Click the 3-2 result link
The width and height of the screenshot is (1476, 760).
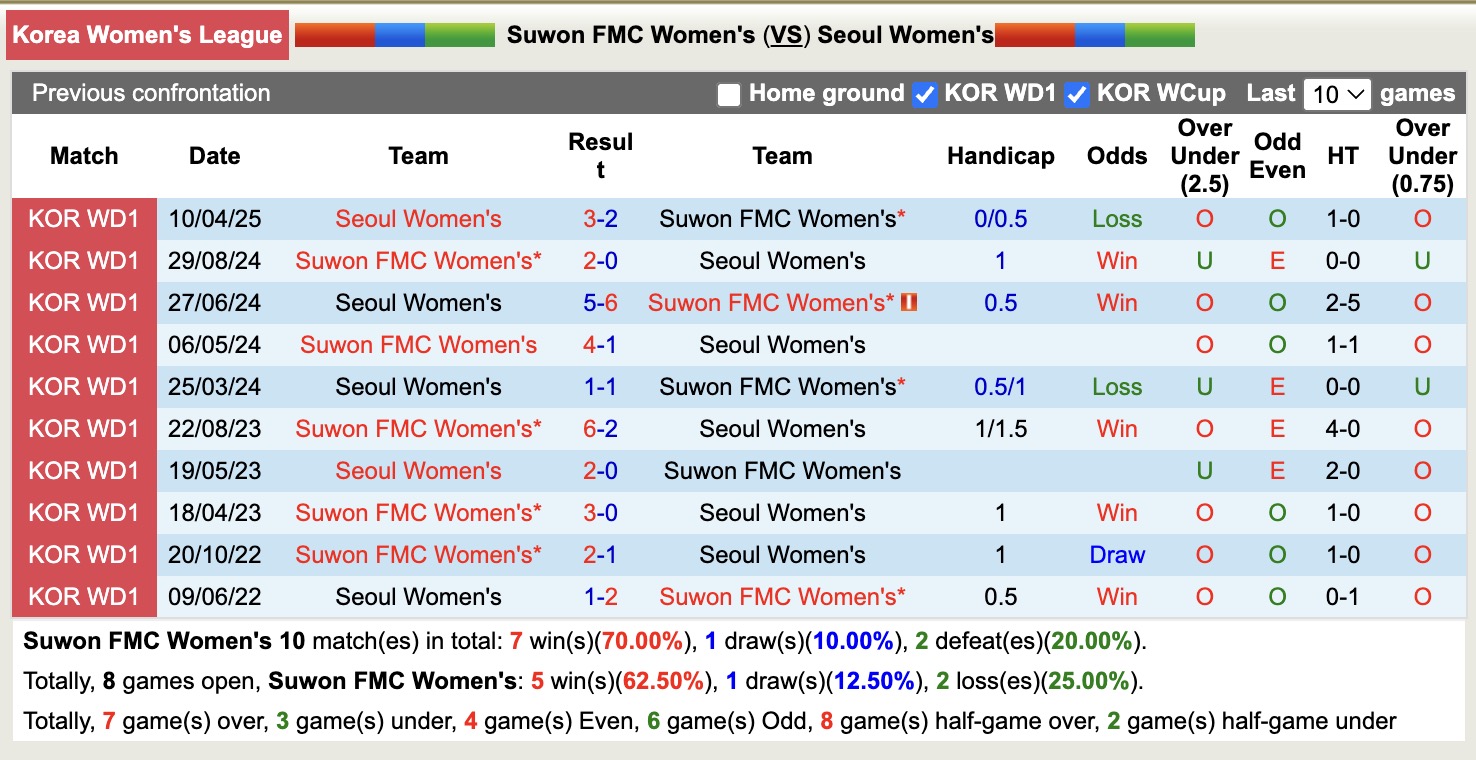coord(600,218)
